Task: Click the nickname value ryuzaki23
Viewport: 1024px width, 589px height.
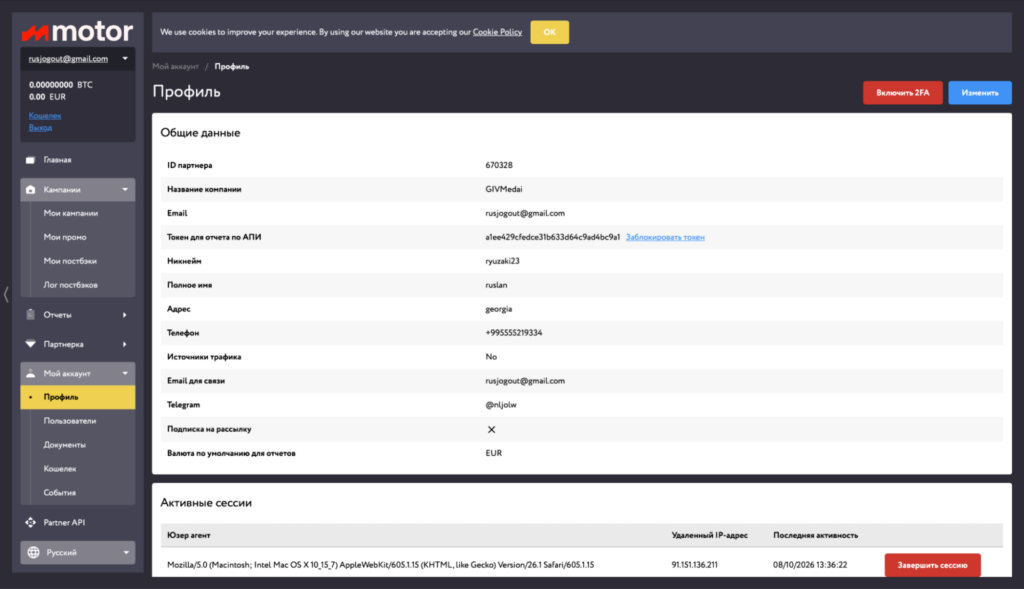Action: click(502, 261)
